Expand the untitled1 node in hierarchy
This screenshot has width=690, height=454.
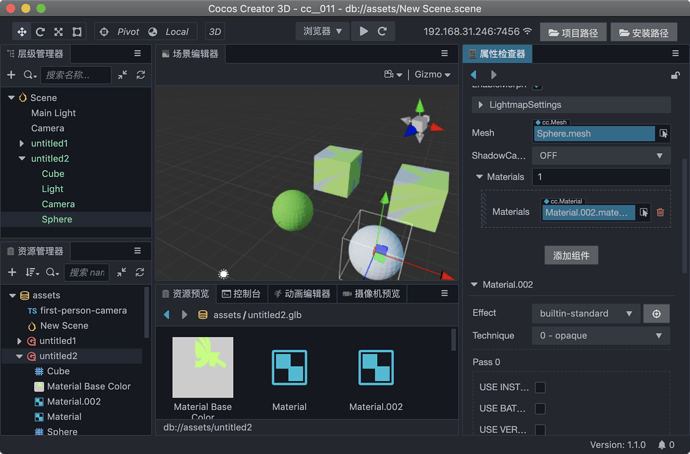(21, 144)
